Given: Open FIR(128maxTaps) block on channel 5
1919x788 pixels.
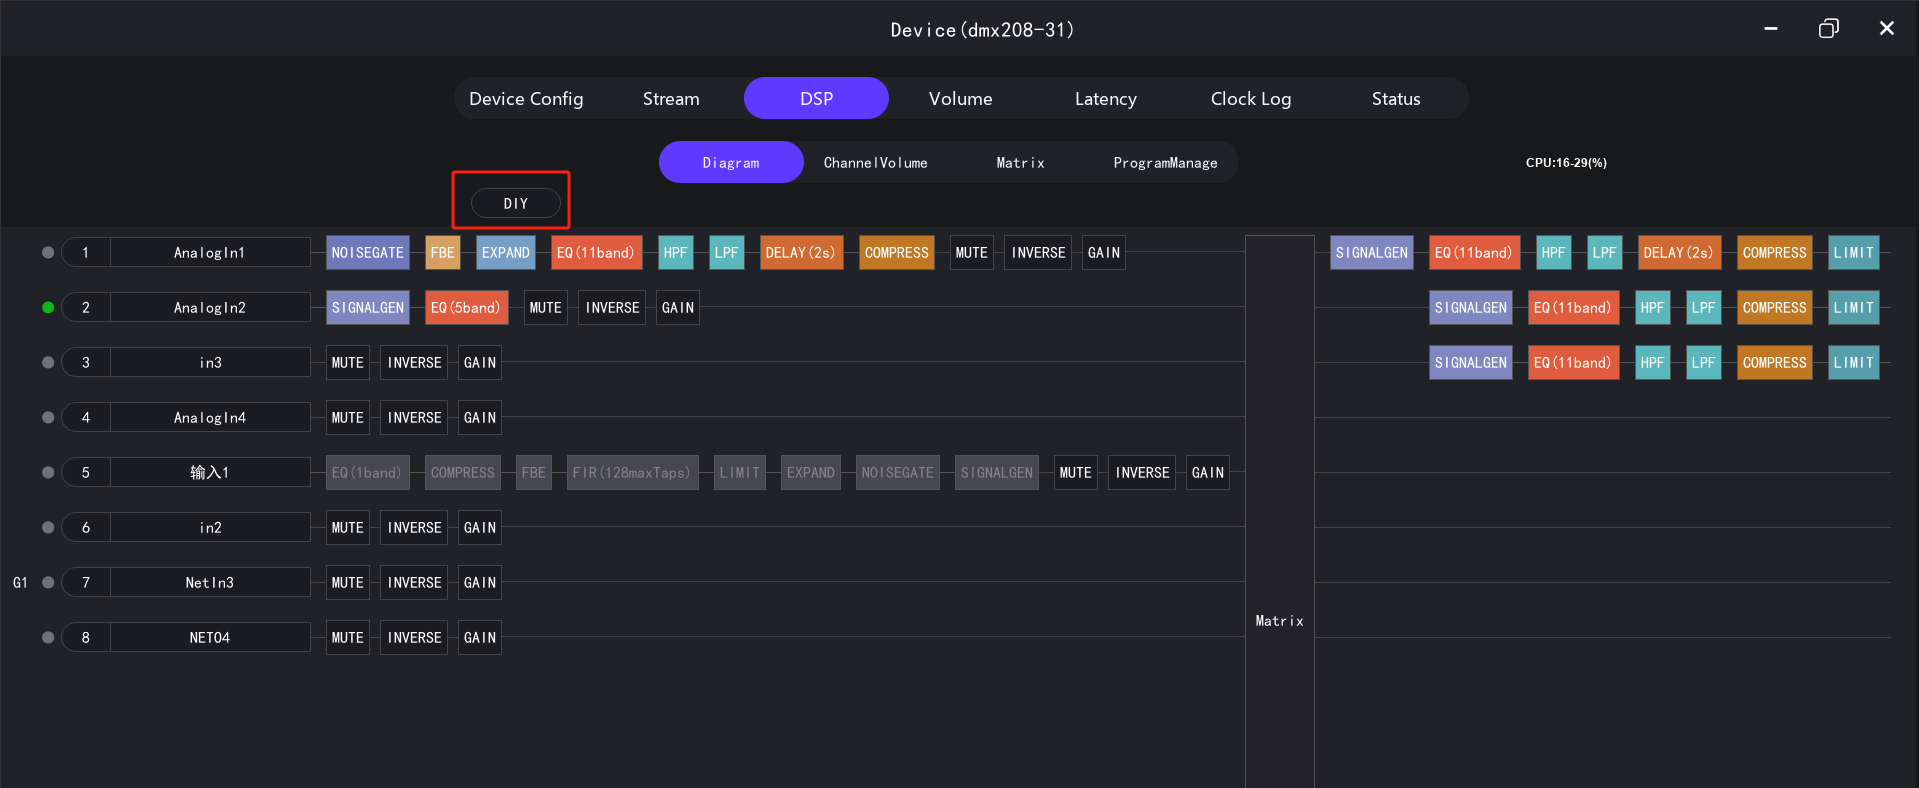Looking at the screenshot, I should (x=632, y=473).
